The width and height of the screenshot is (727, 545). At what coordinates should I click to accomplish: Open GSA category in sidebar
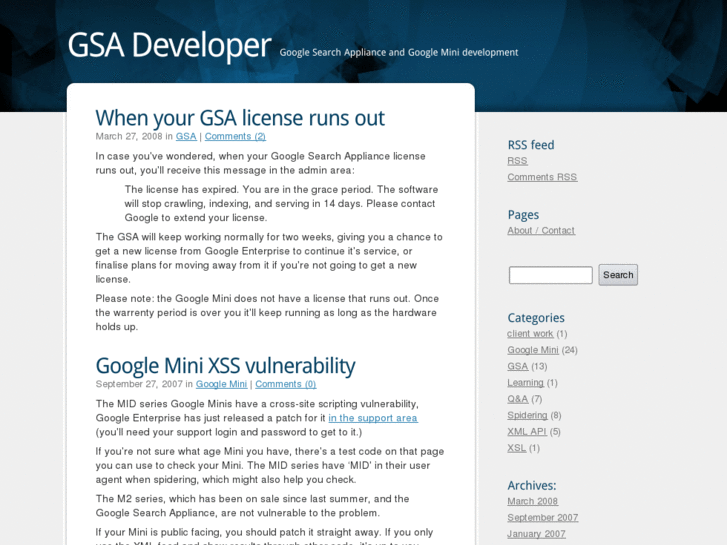pos(517,366)
